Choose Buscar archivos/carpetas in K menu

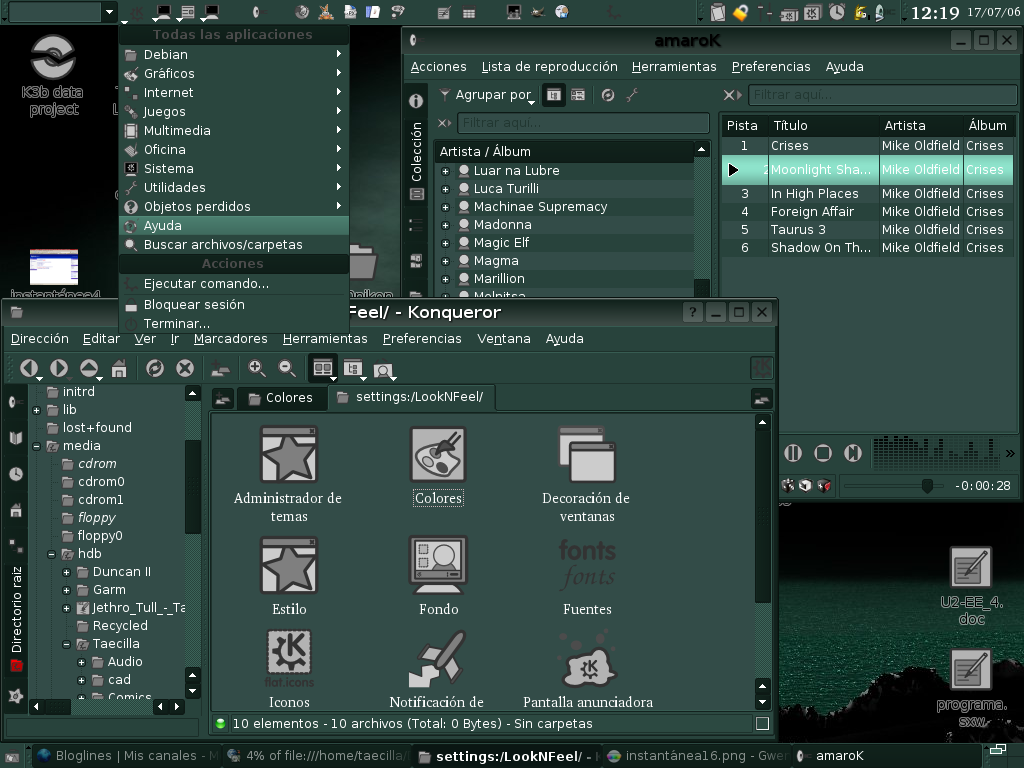point(234,244)
